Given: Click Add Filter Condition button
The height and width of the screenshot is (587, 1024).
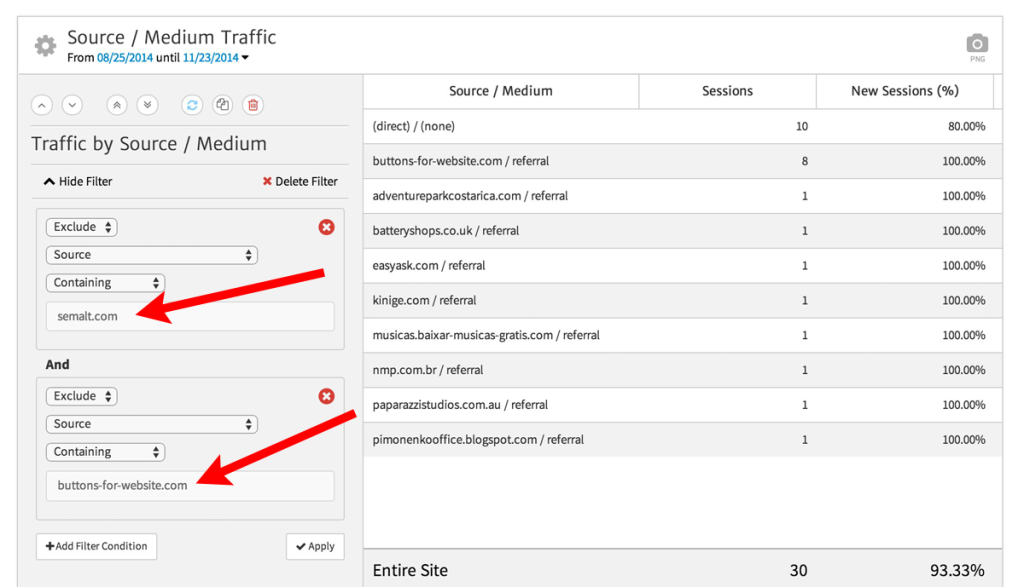Looking at the screenshot, I should (x=96, y=547).
